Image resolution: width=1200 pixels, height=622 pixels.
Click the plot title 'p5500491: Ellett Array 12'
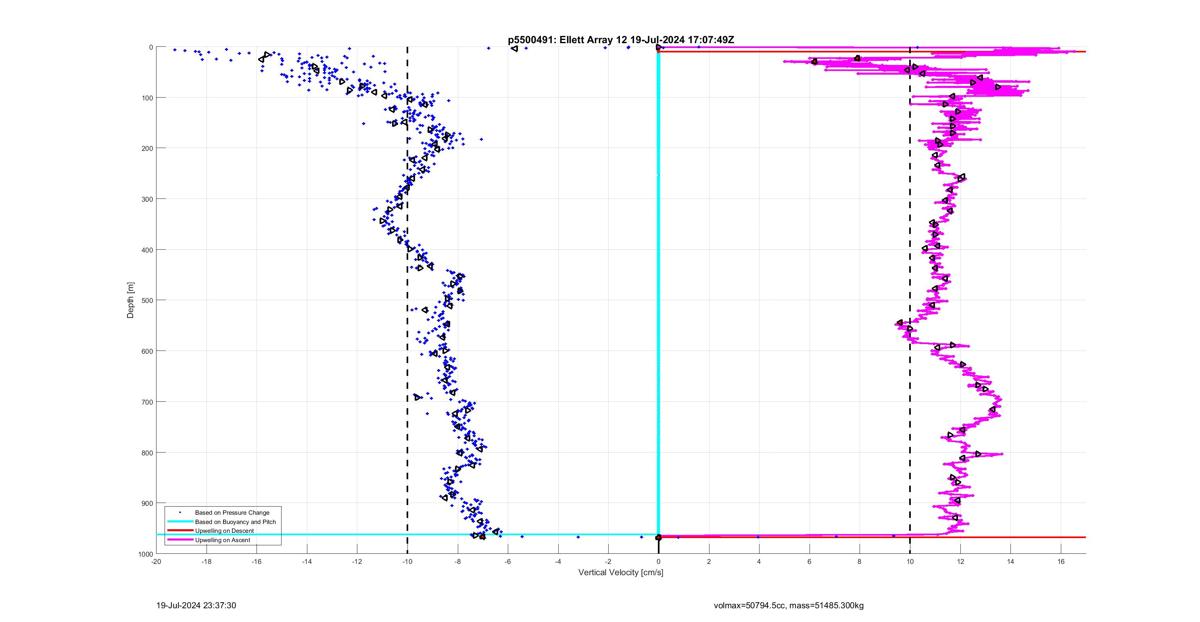pyautogui.click(x=567, y=40)
